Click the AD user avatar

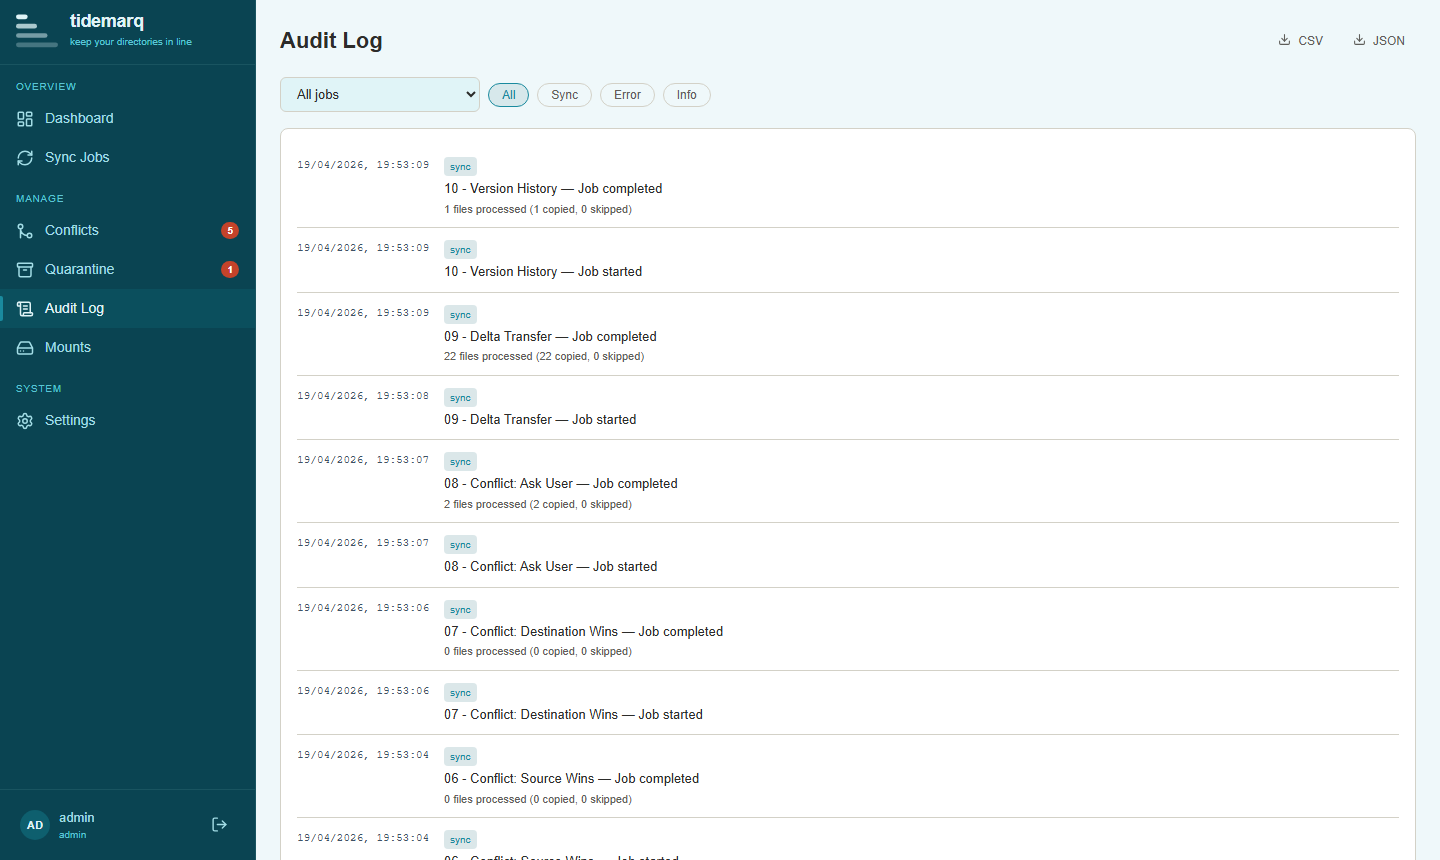click(x=35, y=825)
